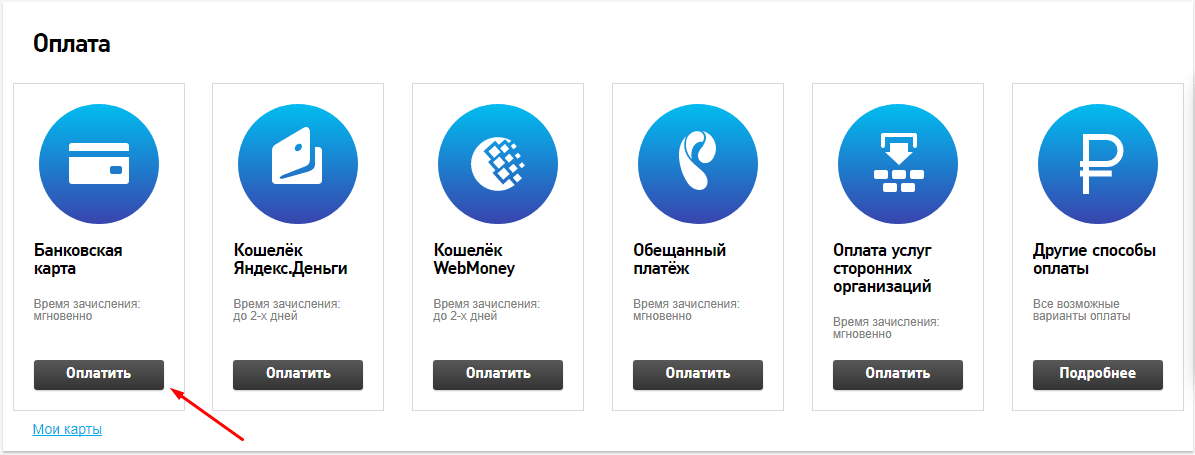Open the Подробнее button for other methods
This screenshot has width=1195, height=455.
pos(1098,374)
